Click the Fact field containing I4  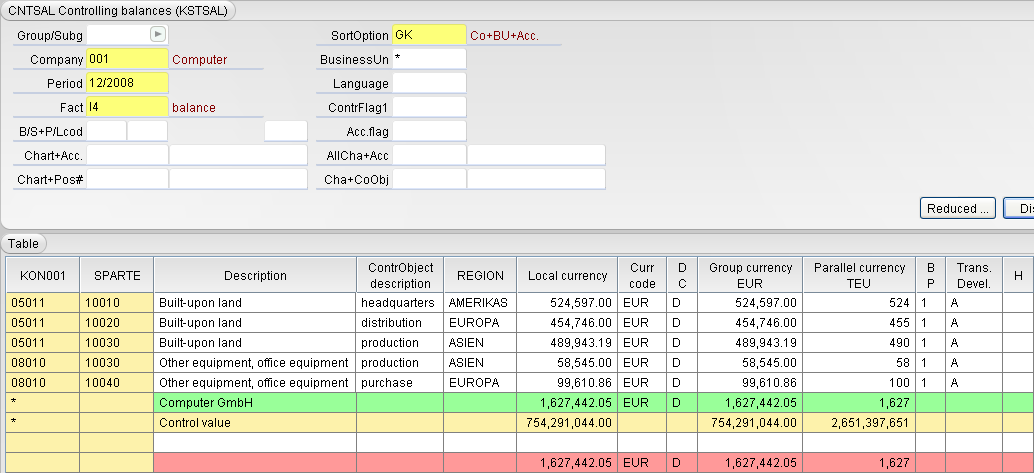point(127,108)
